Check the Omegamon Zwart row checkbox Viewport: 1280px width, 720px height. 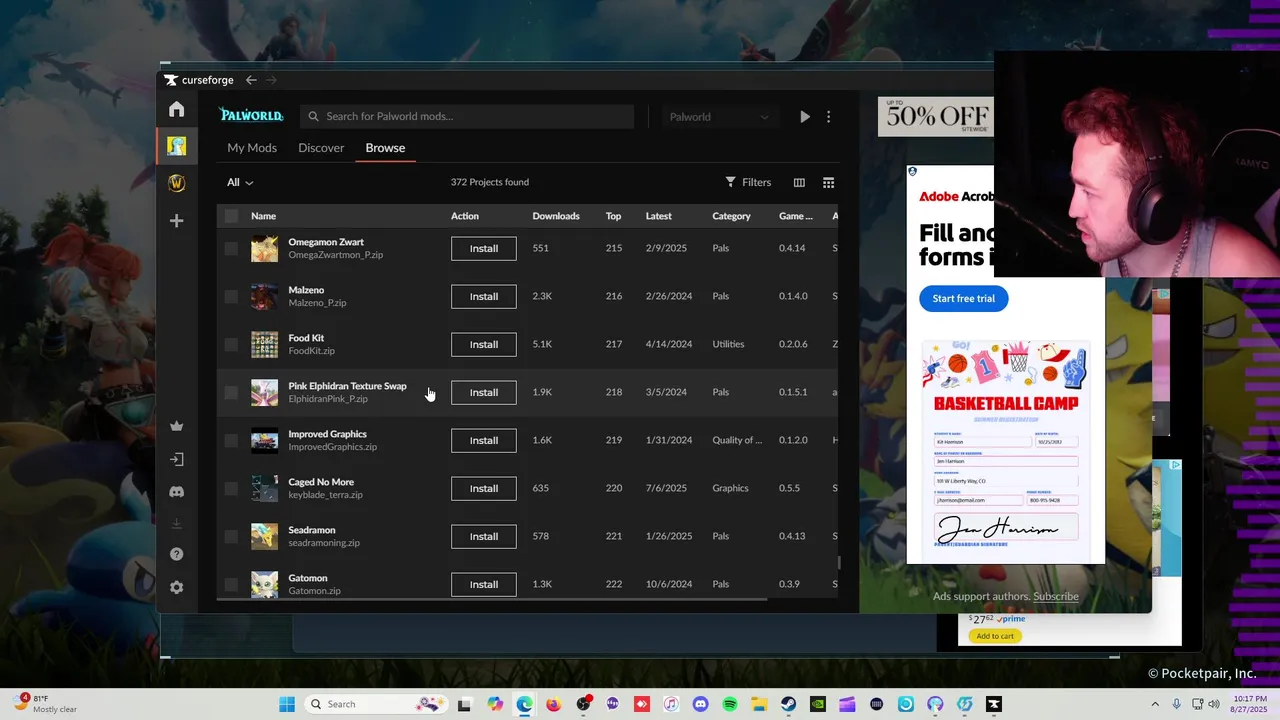[x=232, y=248]
